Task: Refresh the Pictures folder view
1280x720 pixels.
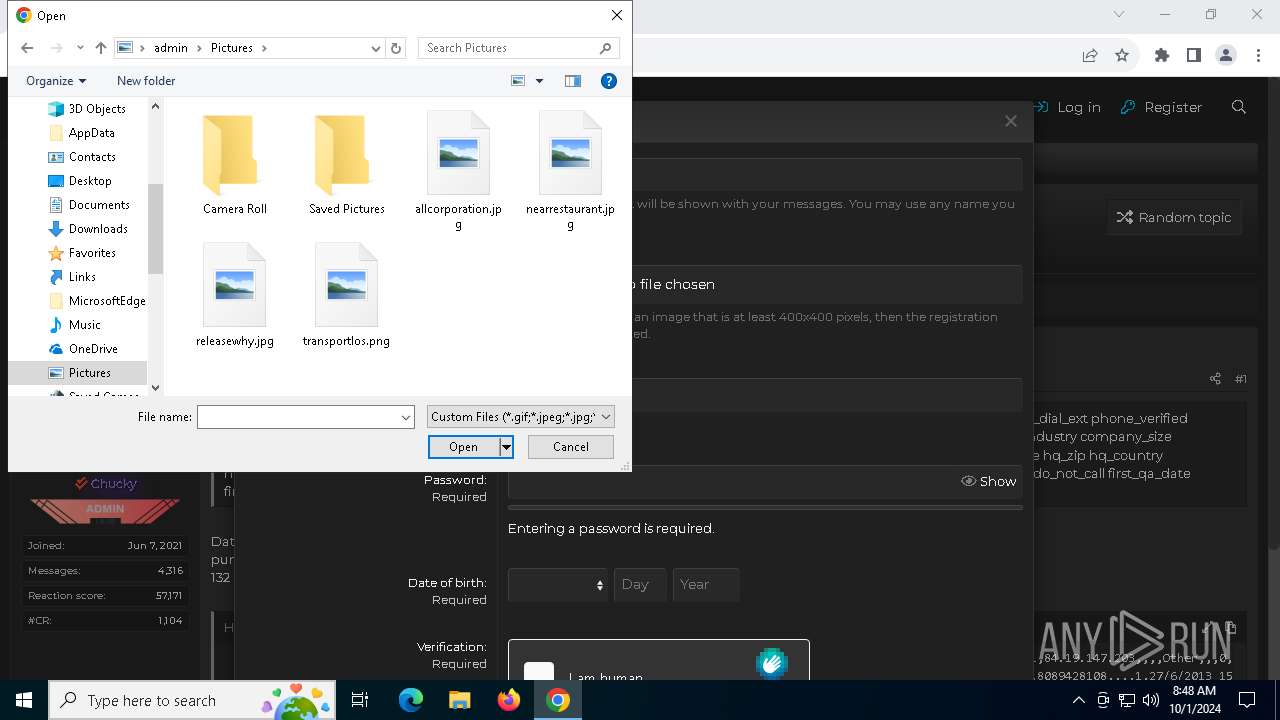Action: click(x=396, y=48)
